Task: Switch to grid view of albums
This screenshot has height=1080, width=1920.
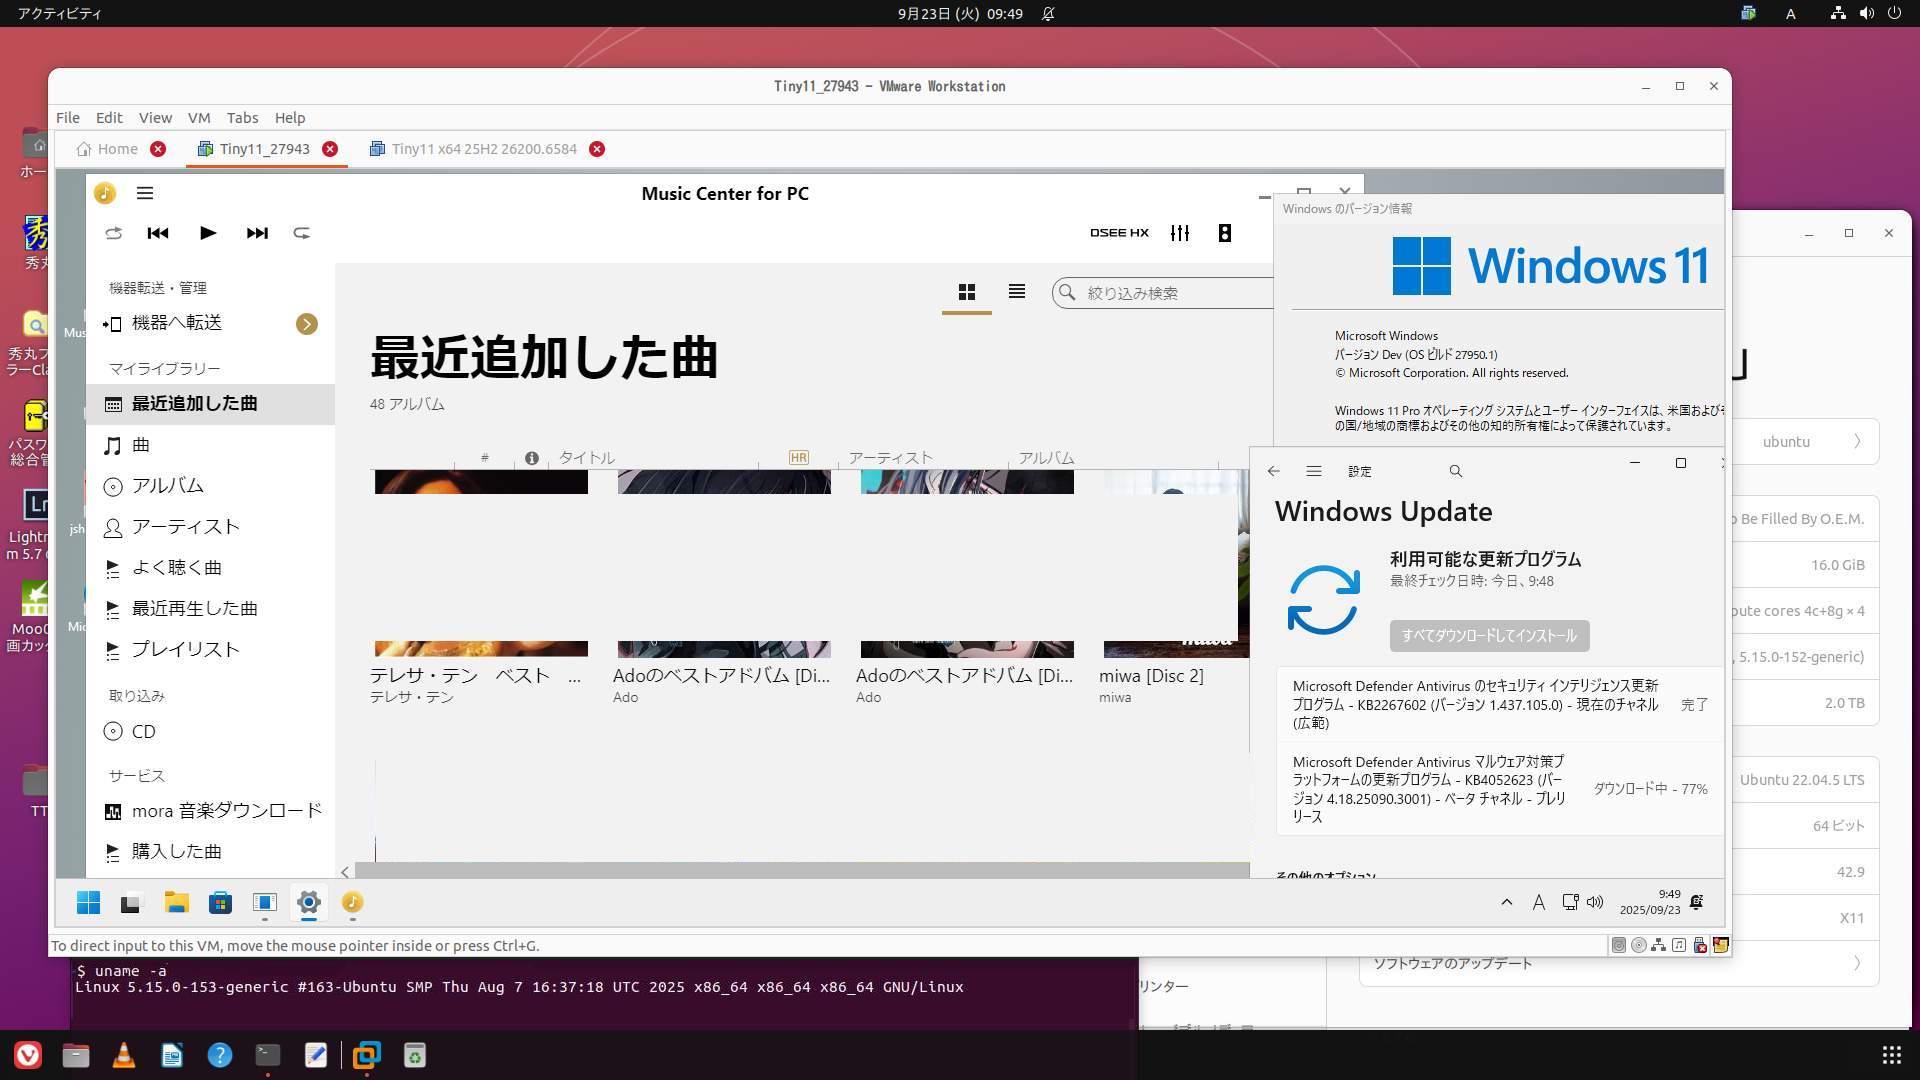Action: pyautogui.click(x=966, y=292)
